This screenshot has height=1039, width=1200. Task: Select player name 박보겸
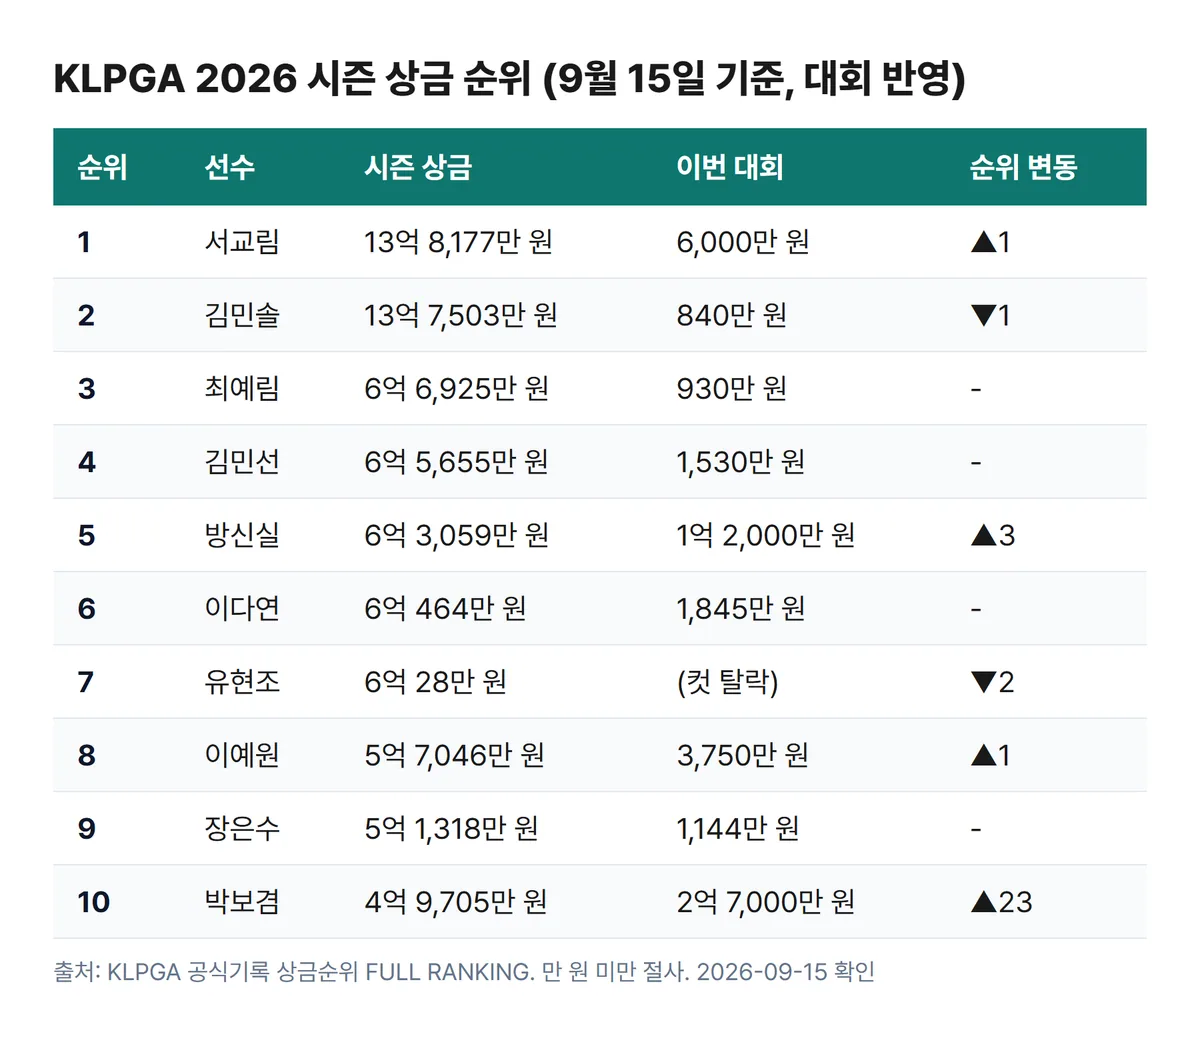point(242,902)
